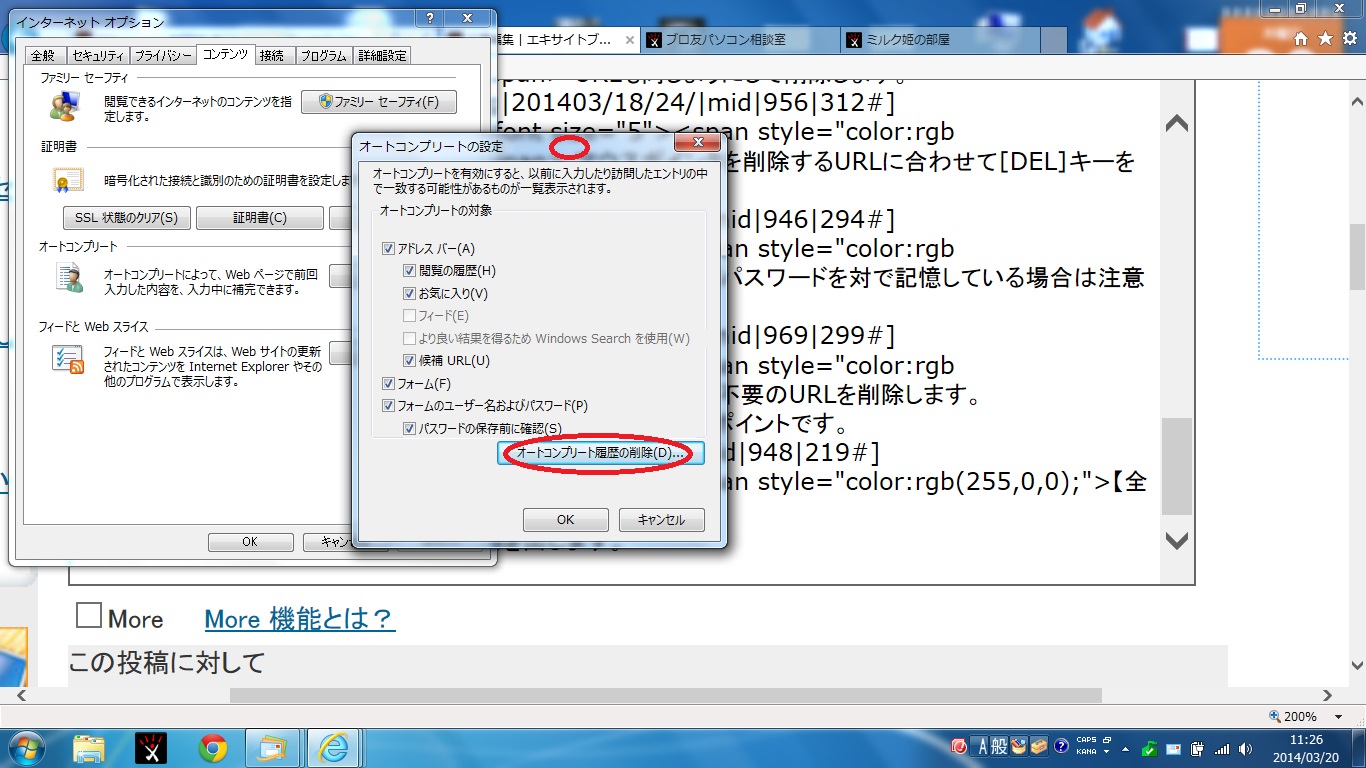
Task: Open Windows Explorer from the taskbar
Action: click(x=89, y=747)
